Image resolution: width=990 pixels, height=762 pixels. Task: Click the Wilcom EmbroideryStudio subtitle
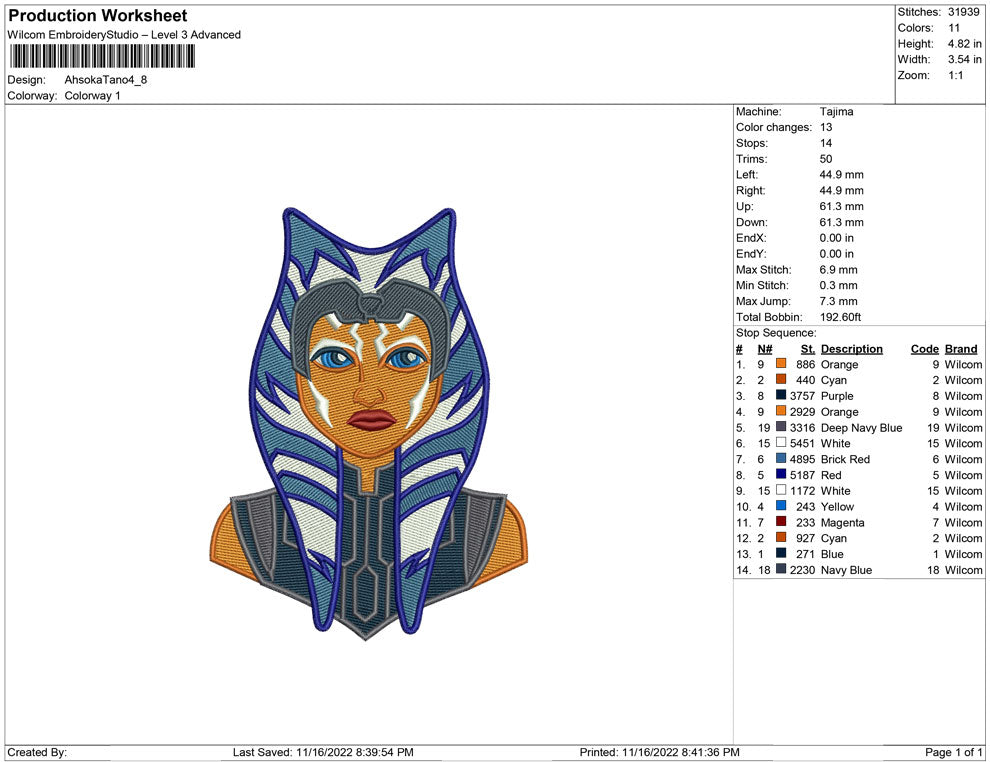124,35
